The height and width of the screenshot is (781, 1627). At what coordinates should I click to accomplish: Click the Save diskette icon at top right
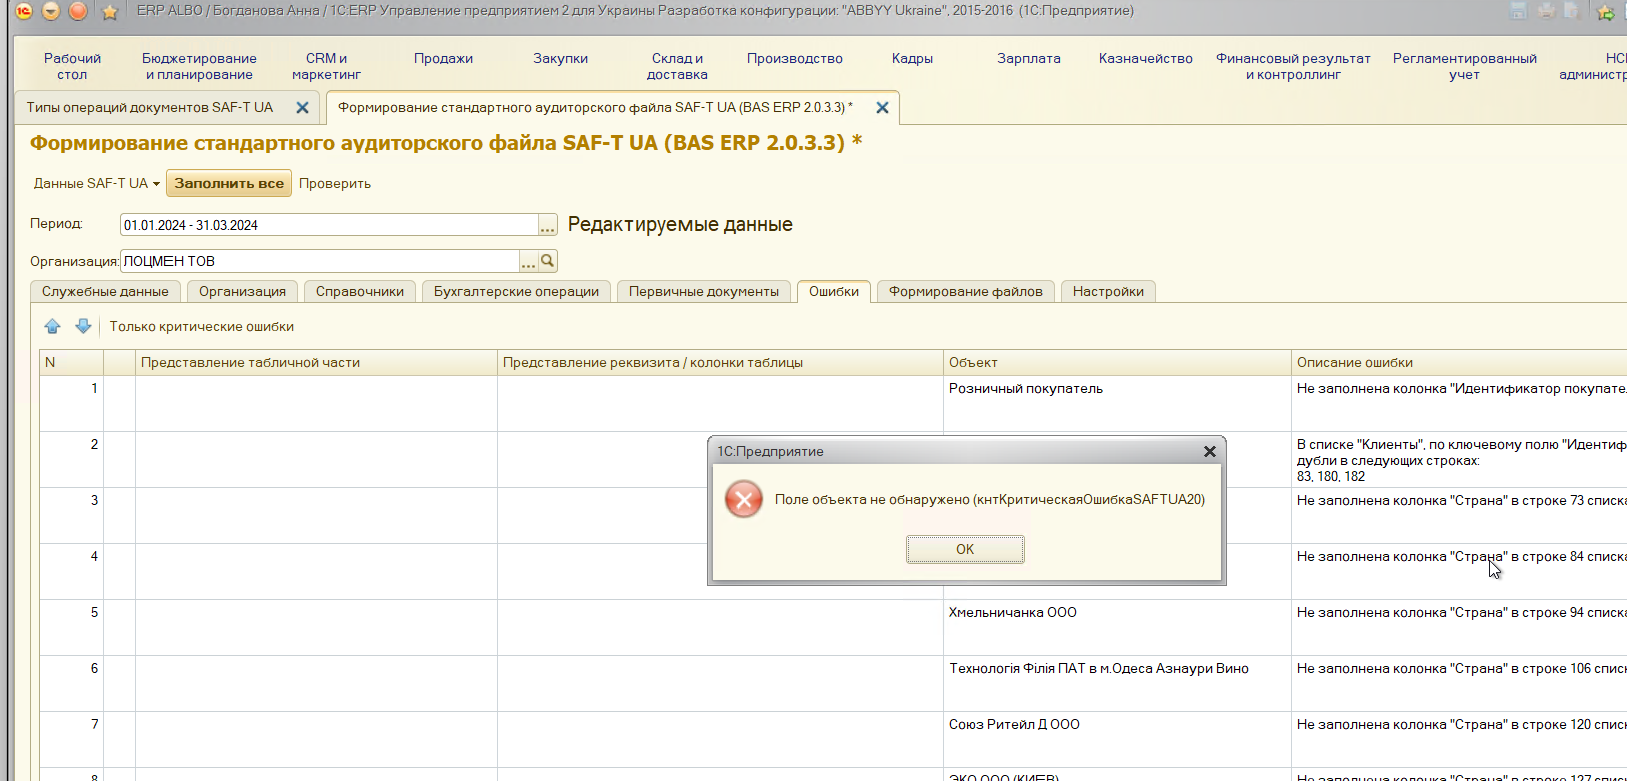[x=1518, y=11]
